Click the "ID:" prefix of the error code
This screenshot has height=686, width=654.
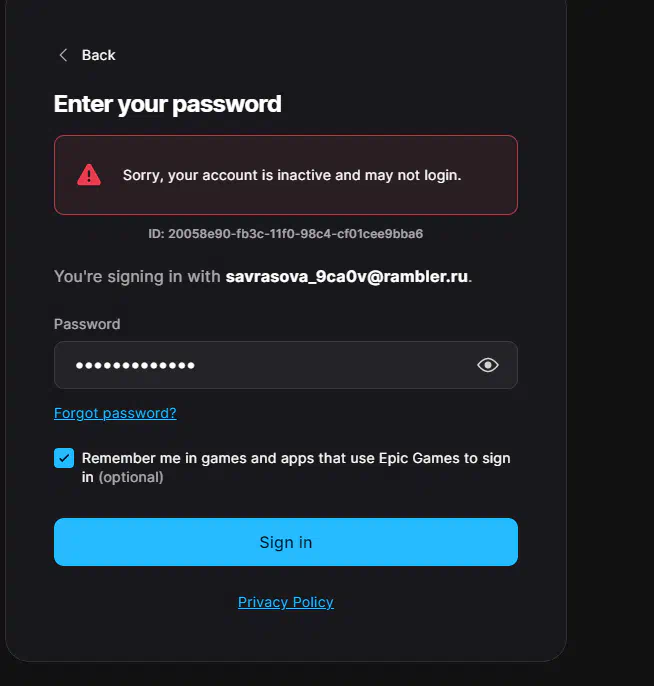[156, 234]
